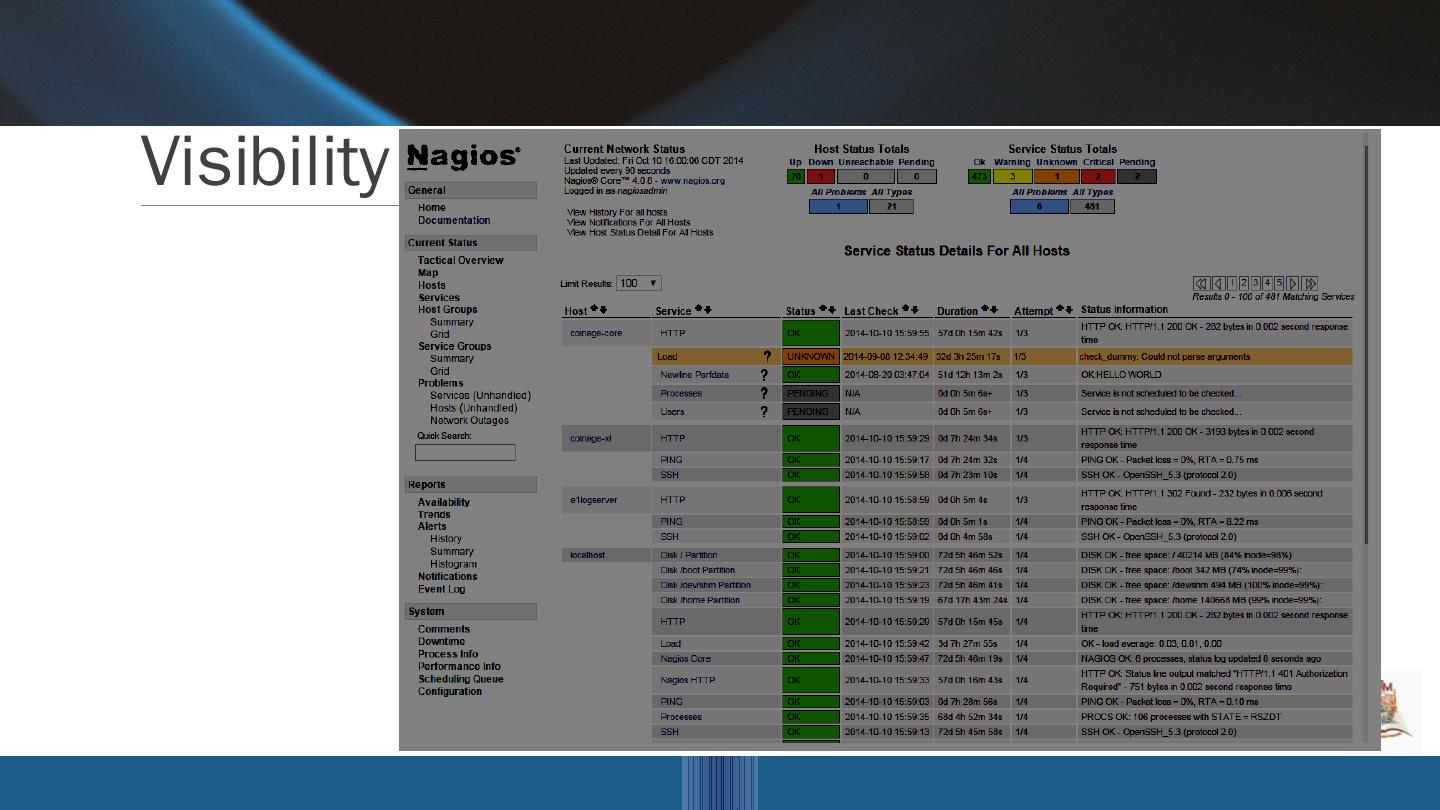1440x810 pixels.
Task: Click the green Up hosts count box
Action: (796, 177)
